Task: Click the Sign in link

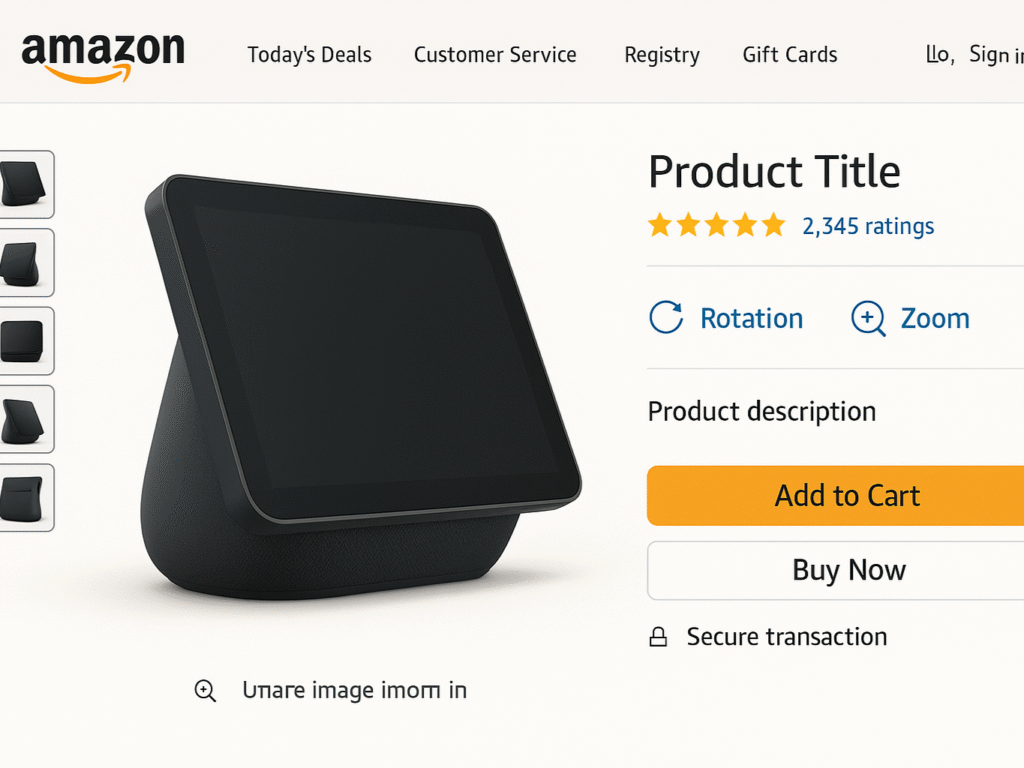Action: tap(995, 55)
